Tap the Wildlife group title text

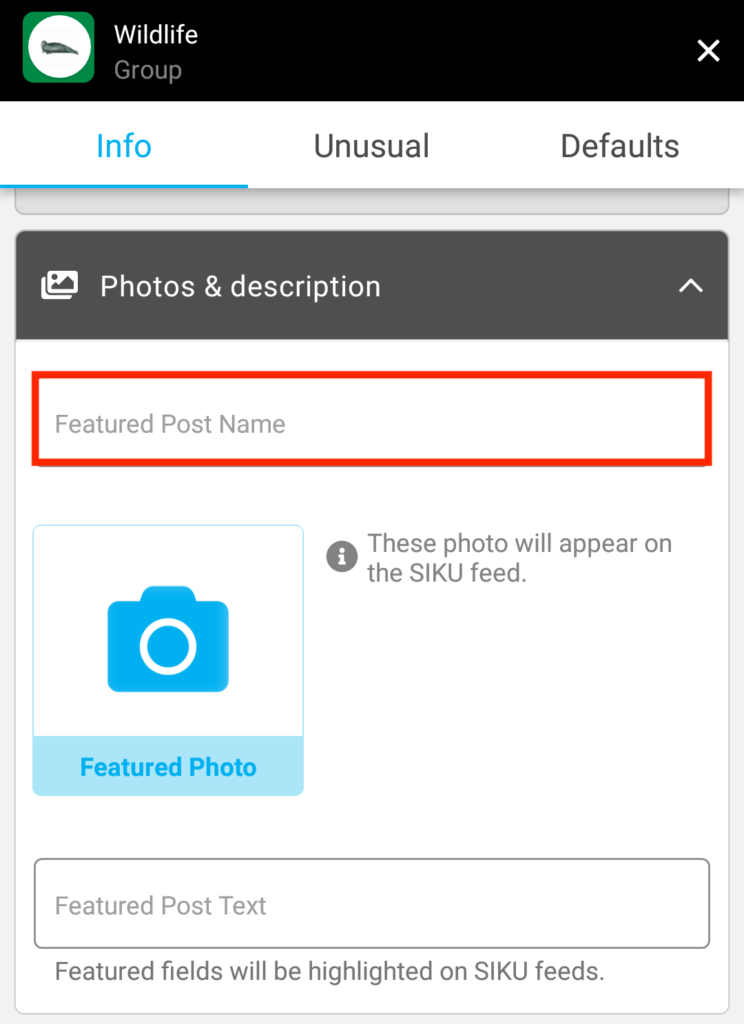[x=155, y=34]
